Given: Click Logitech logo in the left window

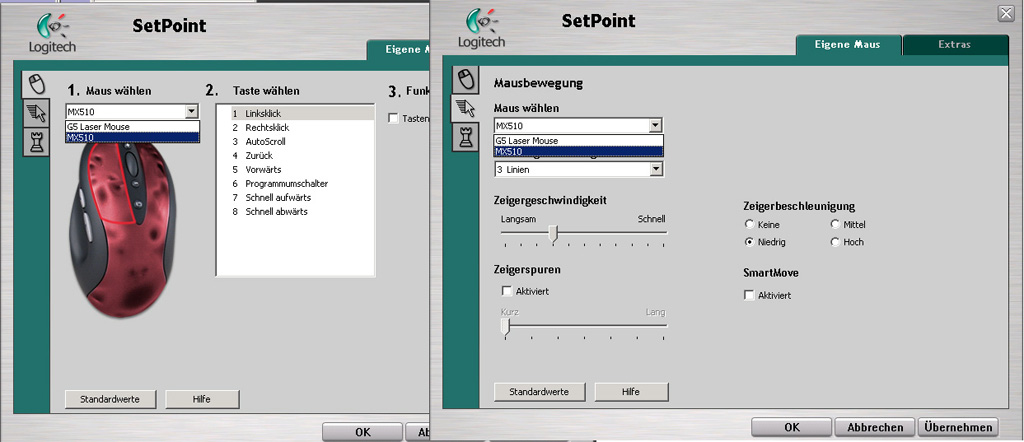Looking at the screenshot, I should (52, 34).
